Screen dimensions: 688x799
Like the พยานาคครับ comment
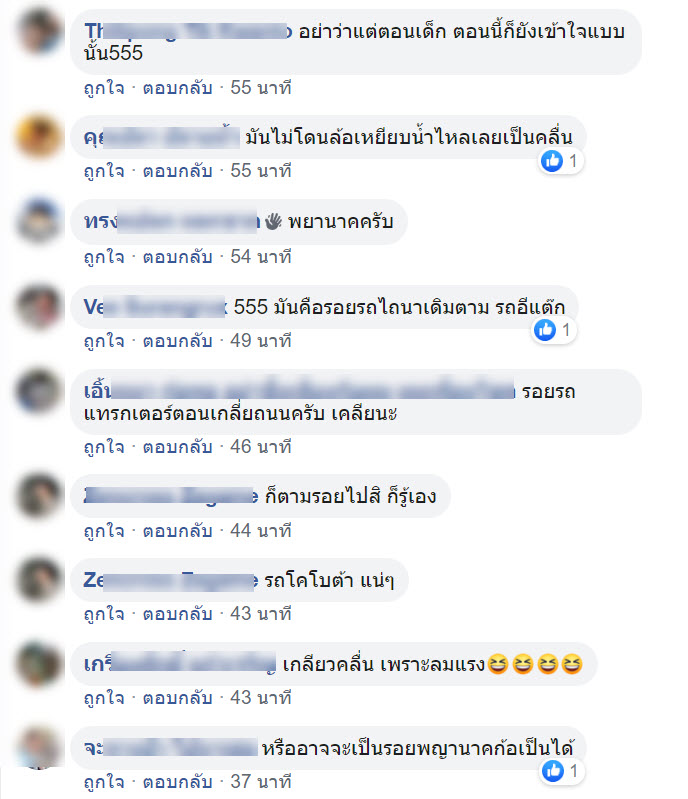(x=104, y=257)
